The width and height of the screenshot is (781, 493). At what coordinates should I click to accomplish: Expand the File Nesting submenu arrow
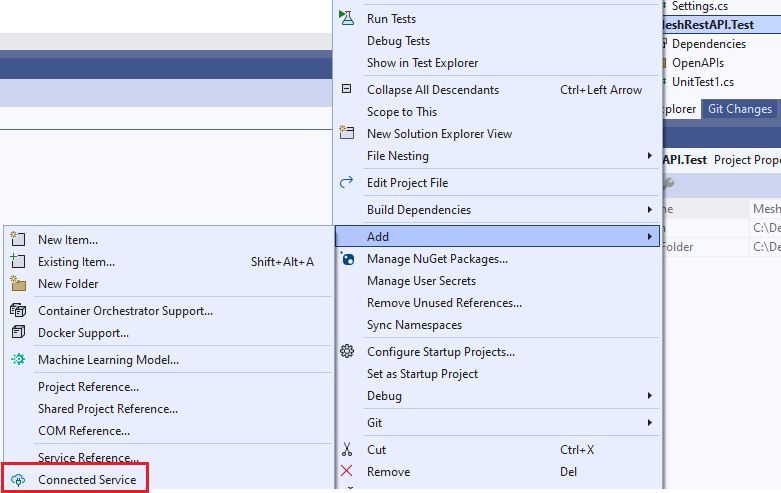pos(650,156)
